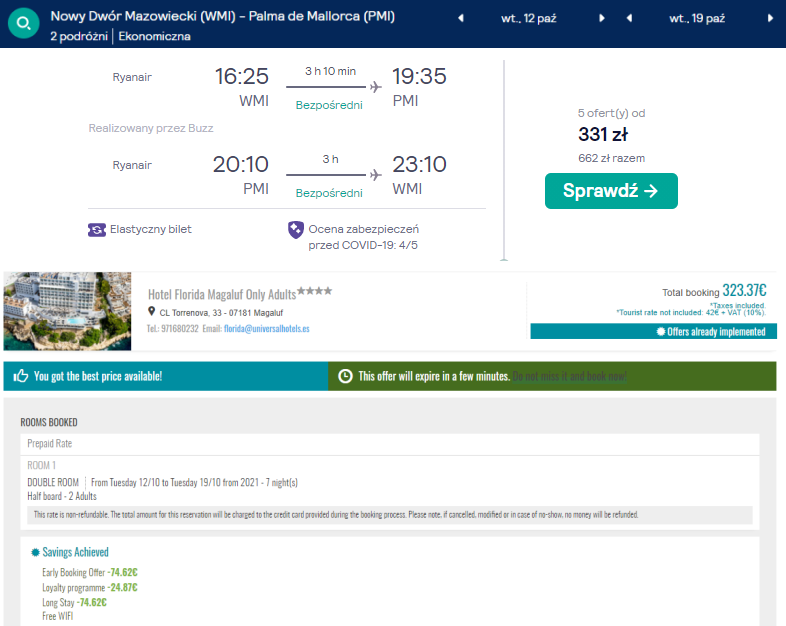Click the Free WIFI line

[x=57, y=616]
